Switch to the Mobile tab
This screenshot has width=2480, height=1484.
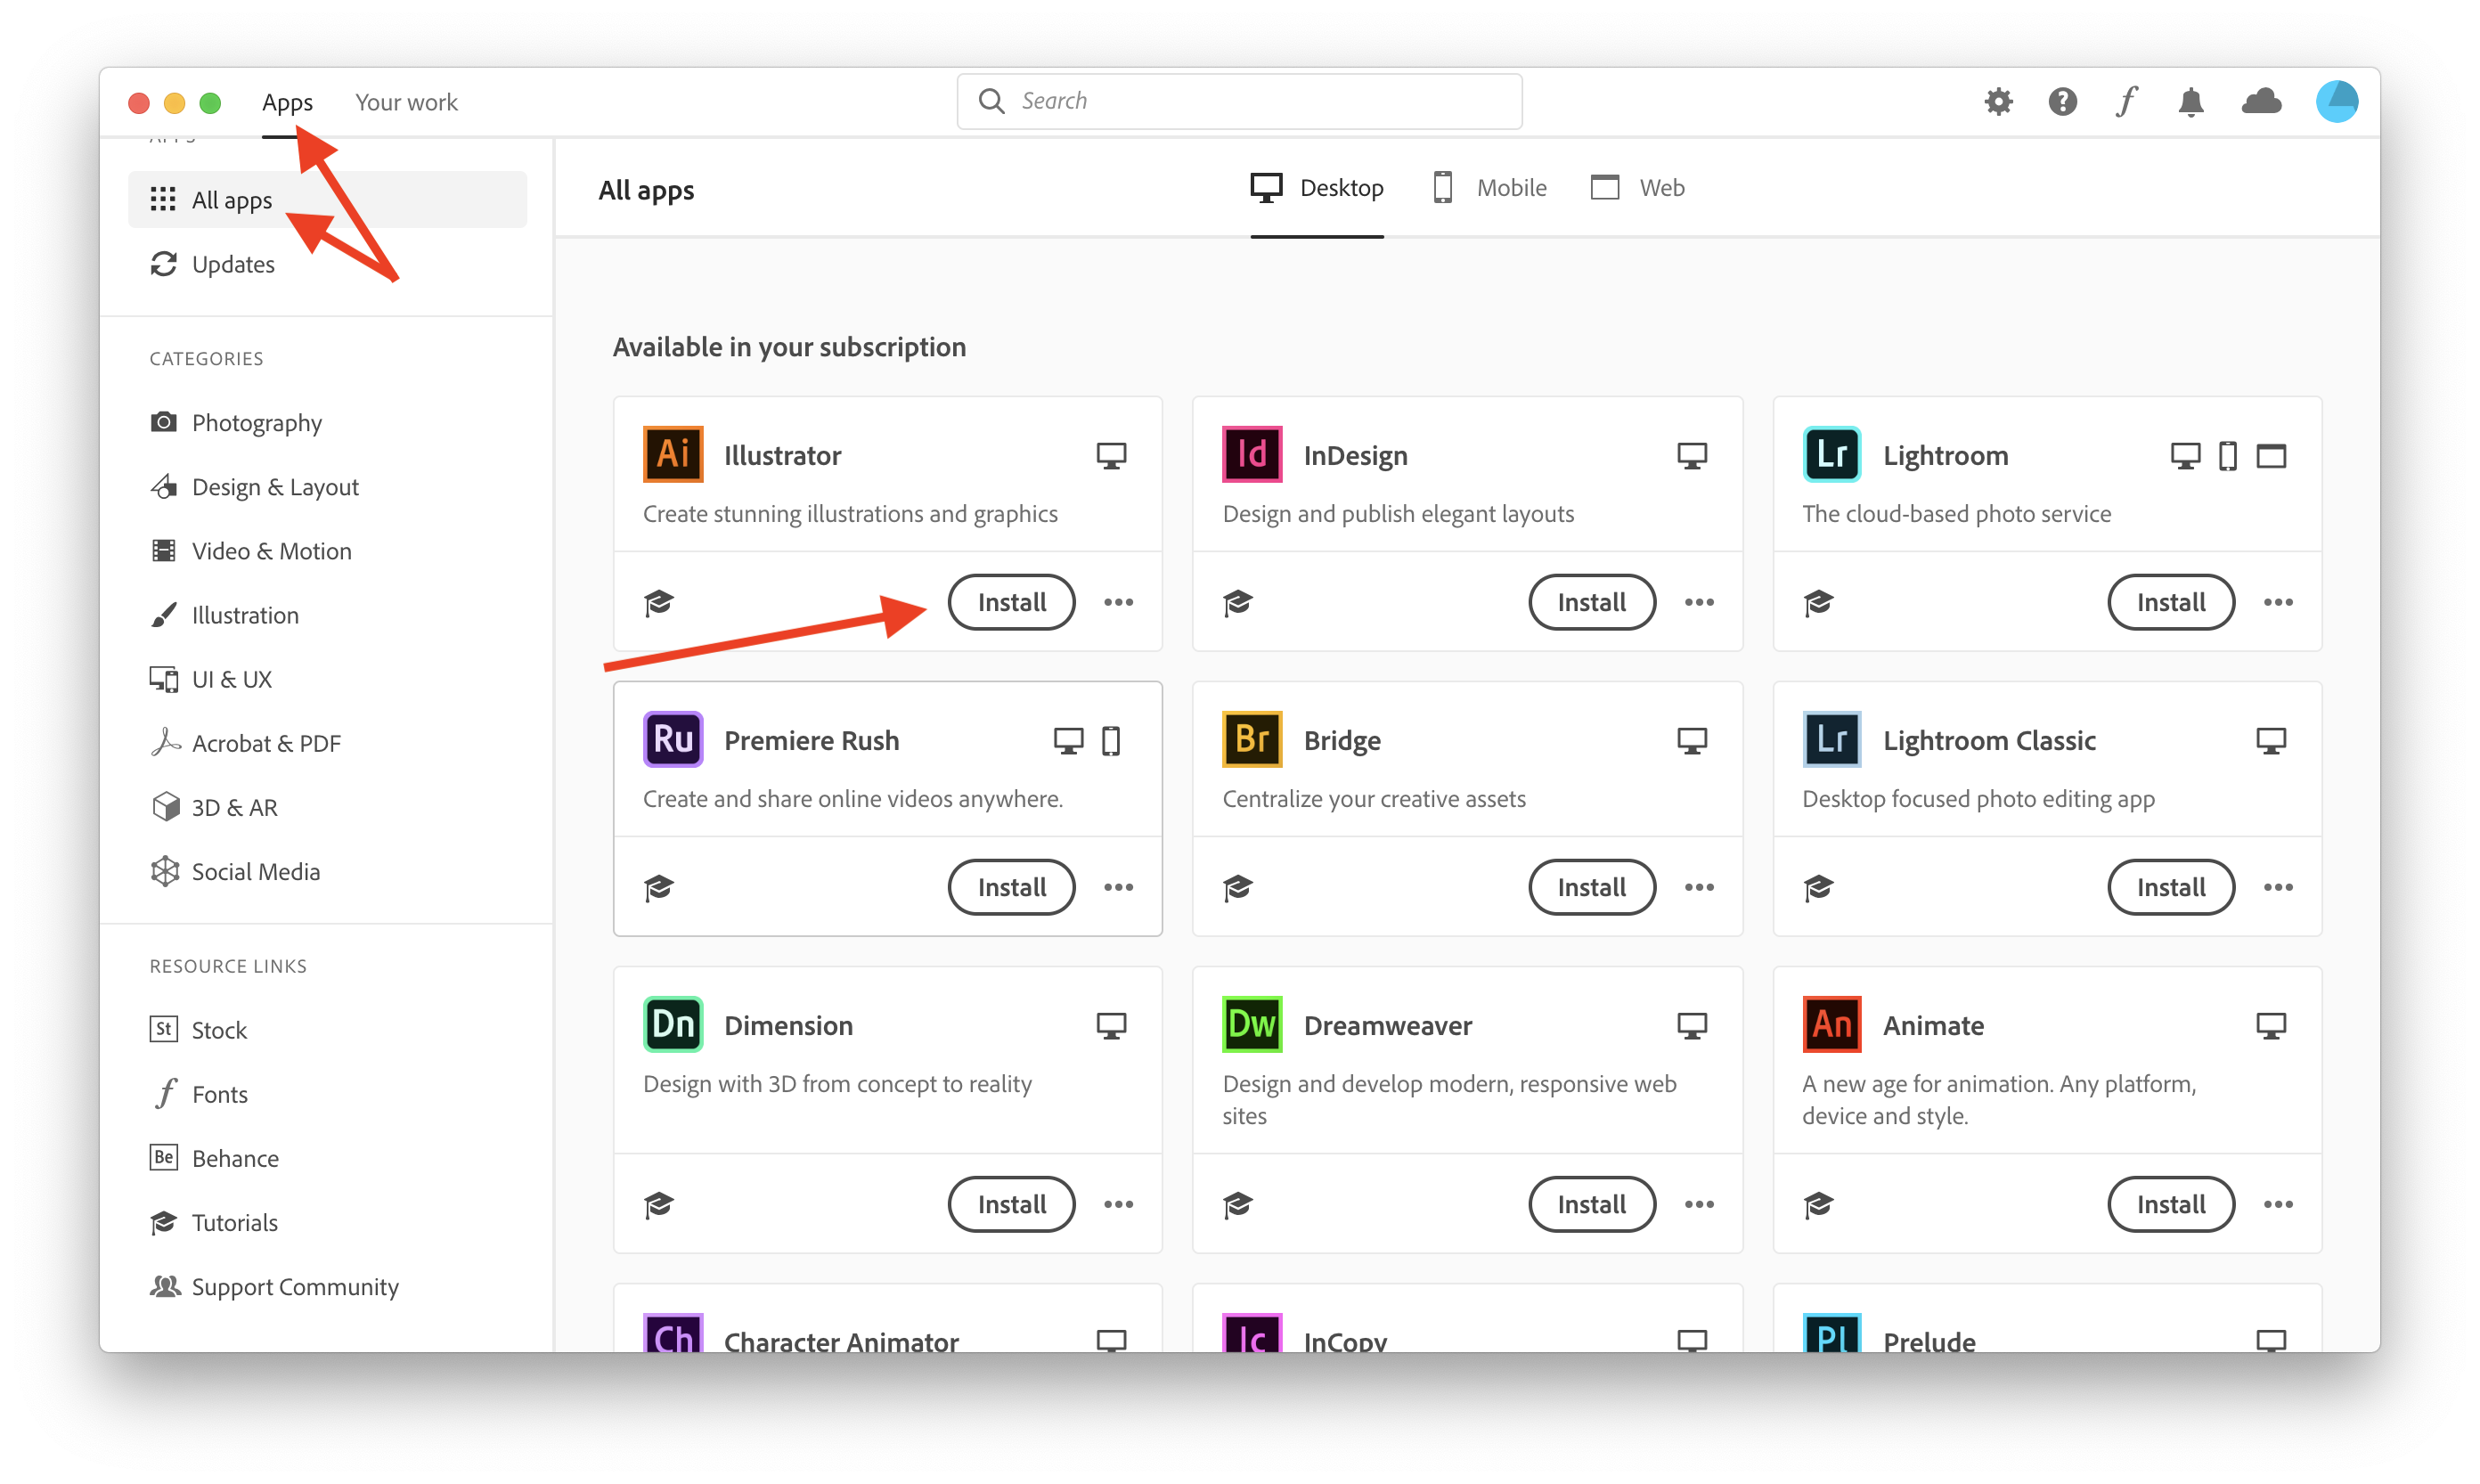[x=1490, y=187]
